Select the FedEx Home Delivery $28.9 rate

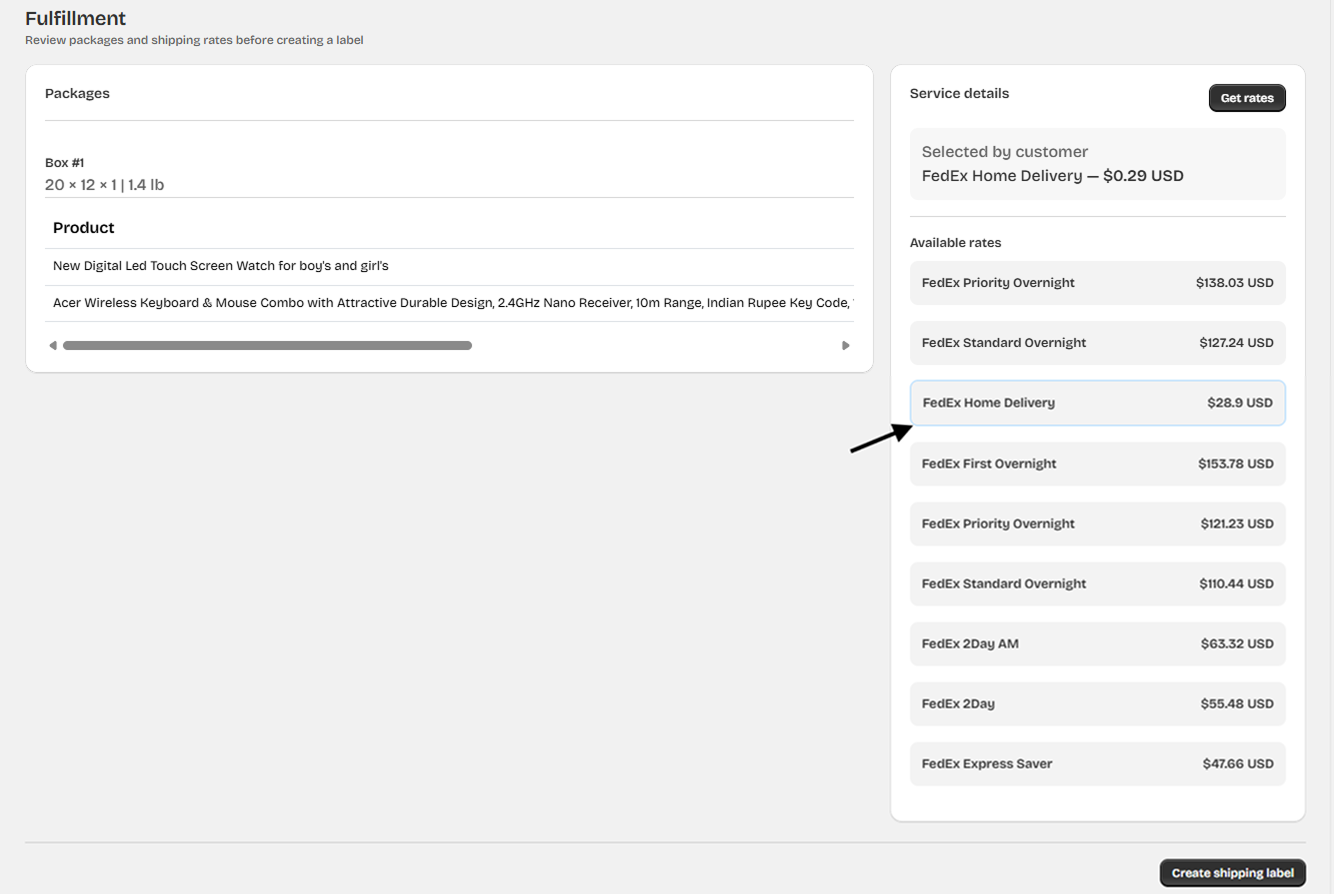pos(1097,403)
